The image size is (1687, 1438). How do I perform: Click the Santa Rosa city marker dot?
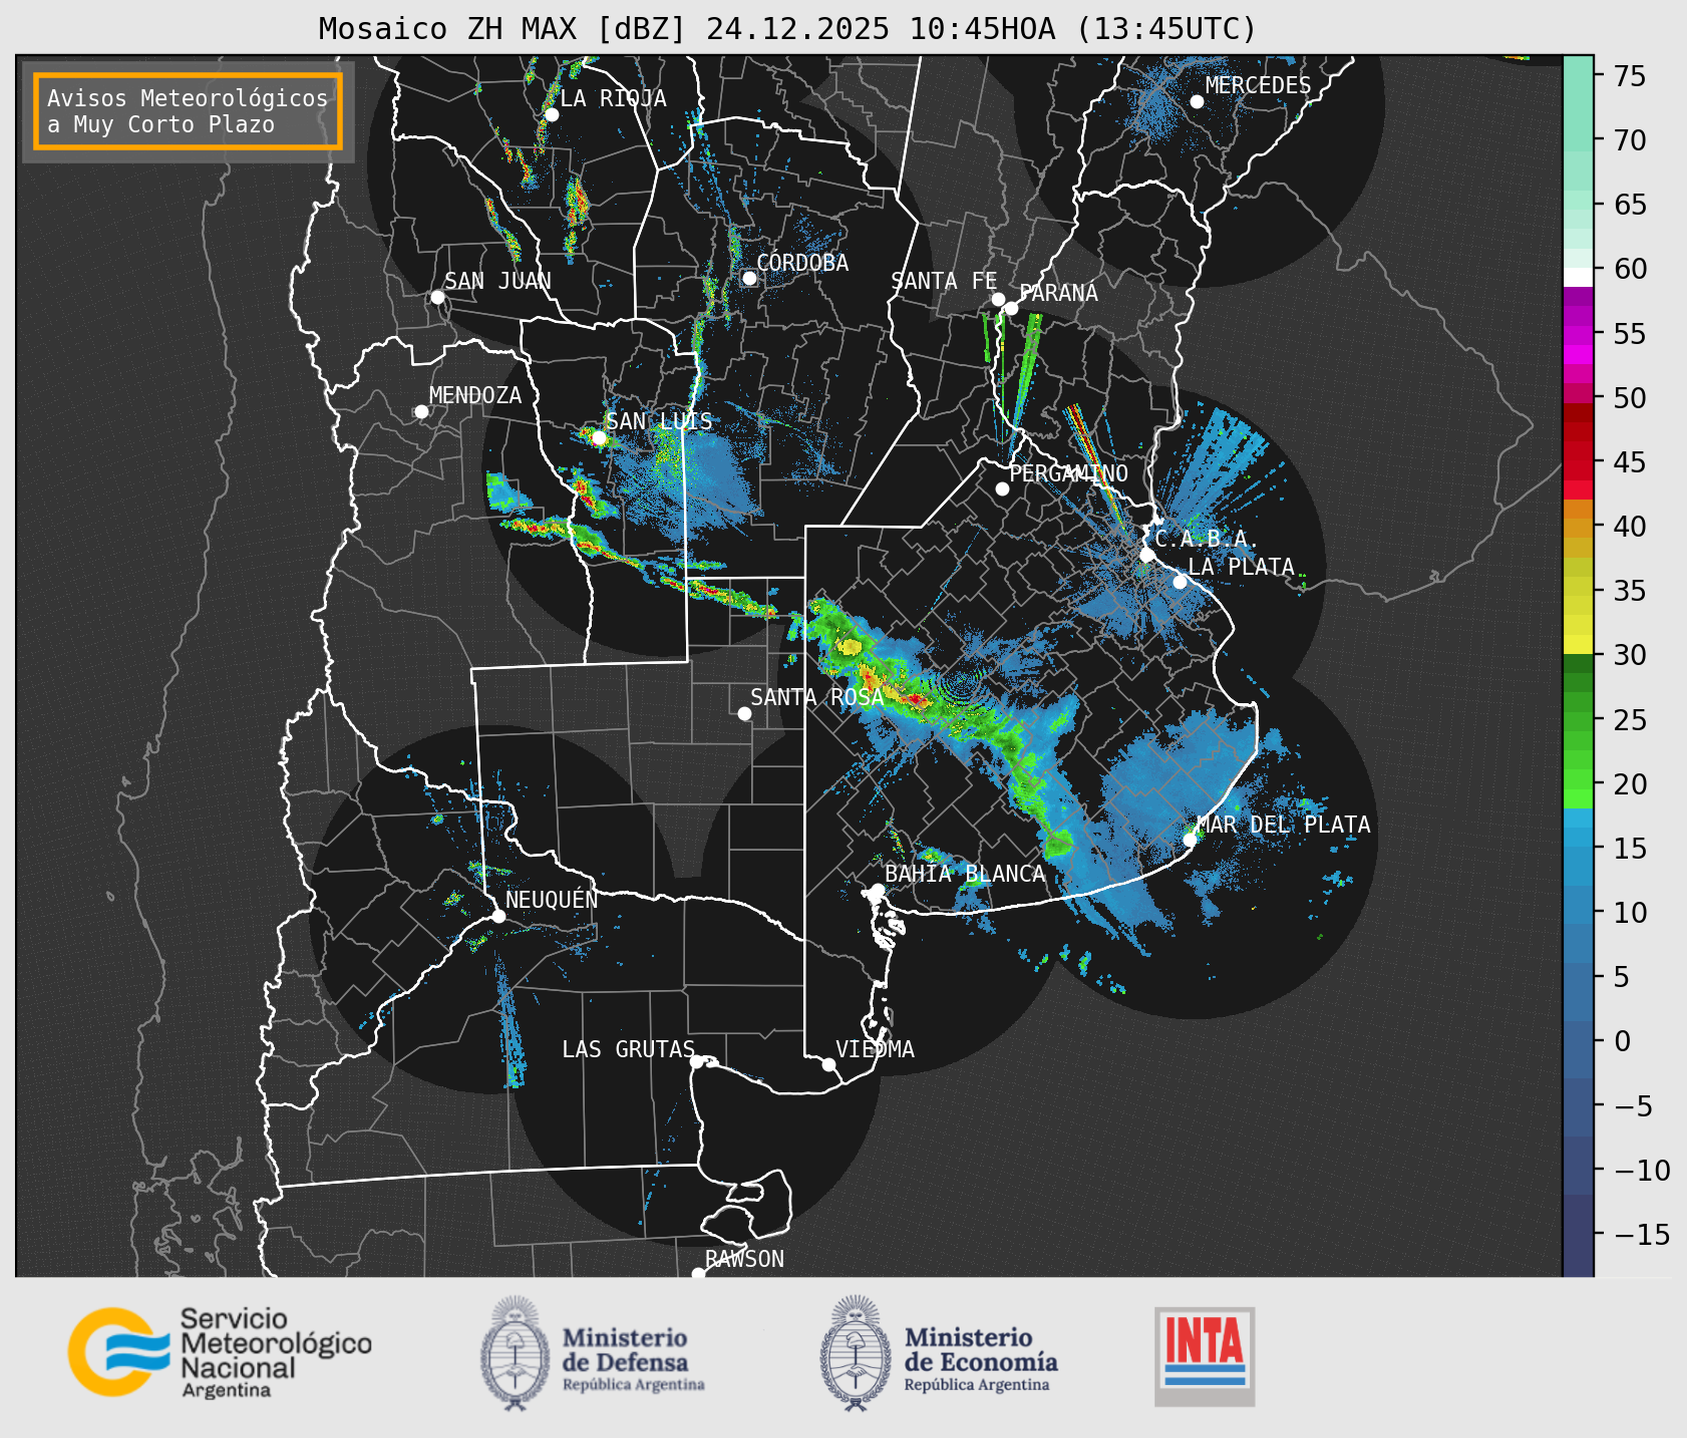(x=744, y=713)
